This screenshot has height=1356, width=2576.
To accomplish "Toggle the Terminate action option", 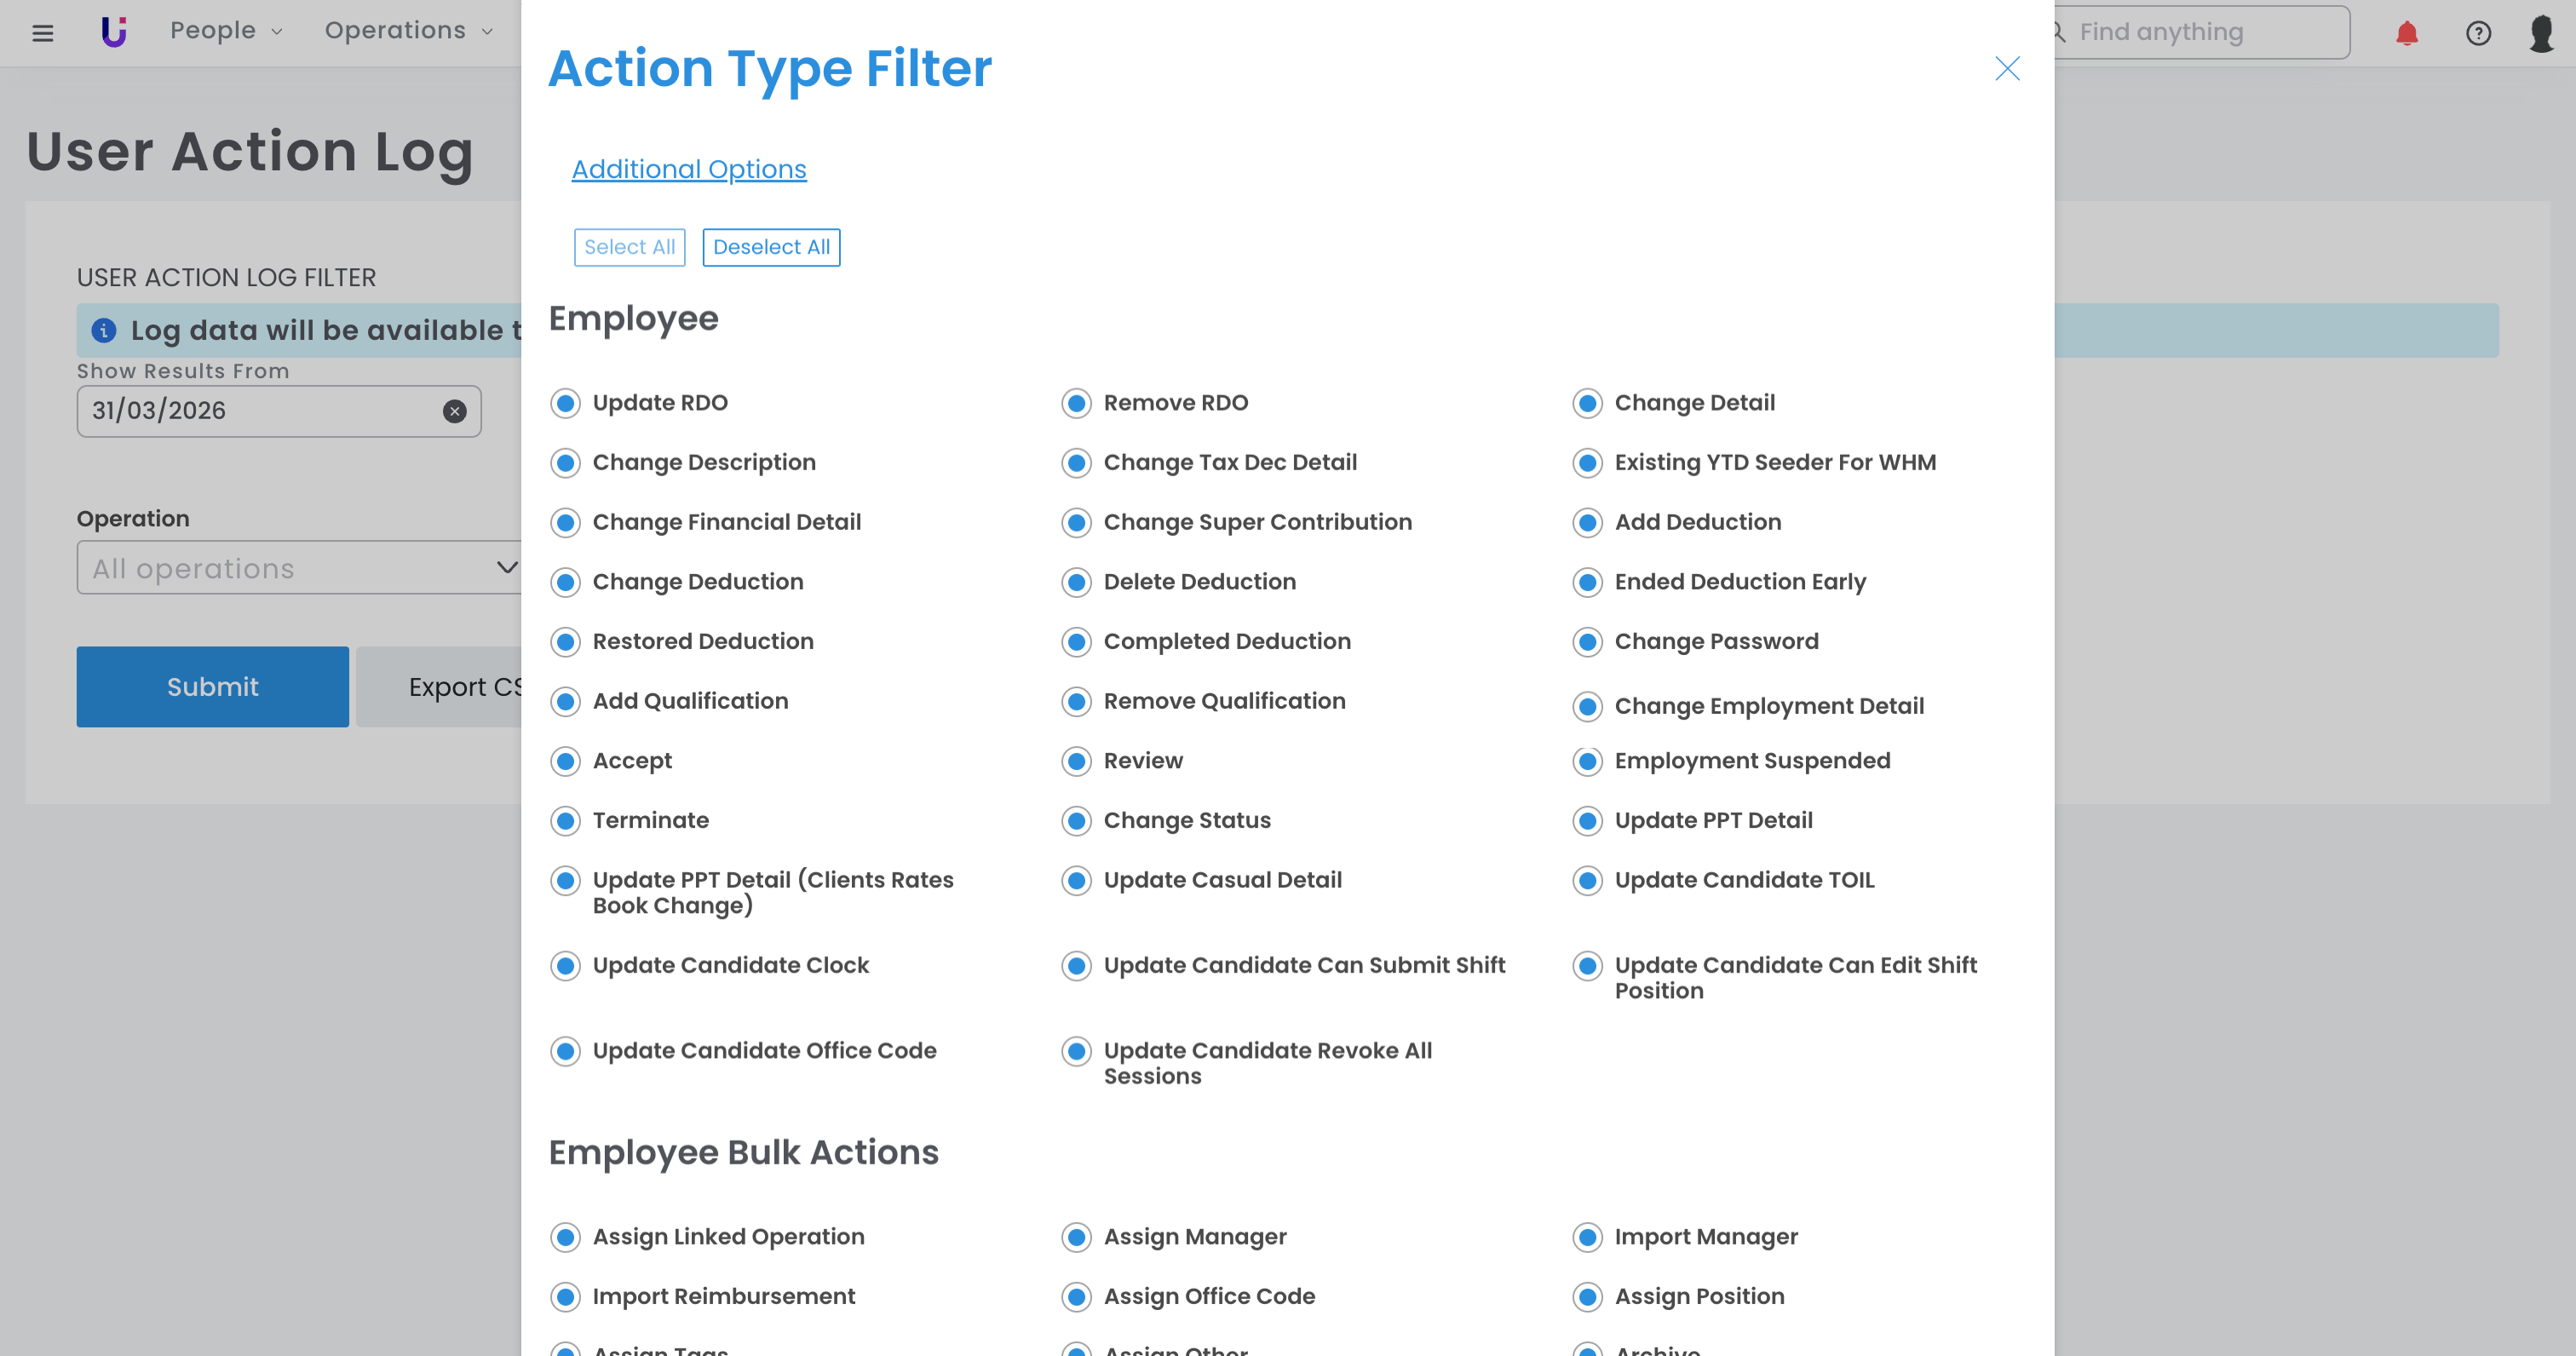I will pyautogui.click(x=566, y=821).
